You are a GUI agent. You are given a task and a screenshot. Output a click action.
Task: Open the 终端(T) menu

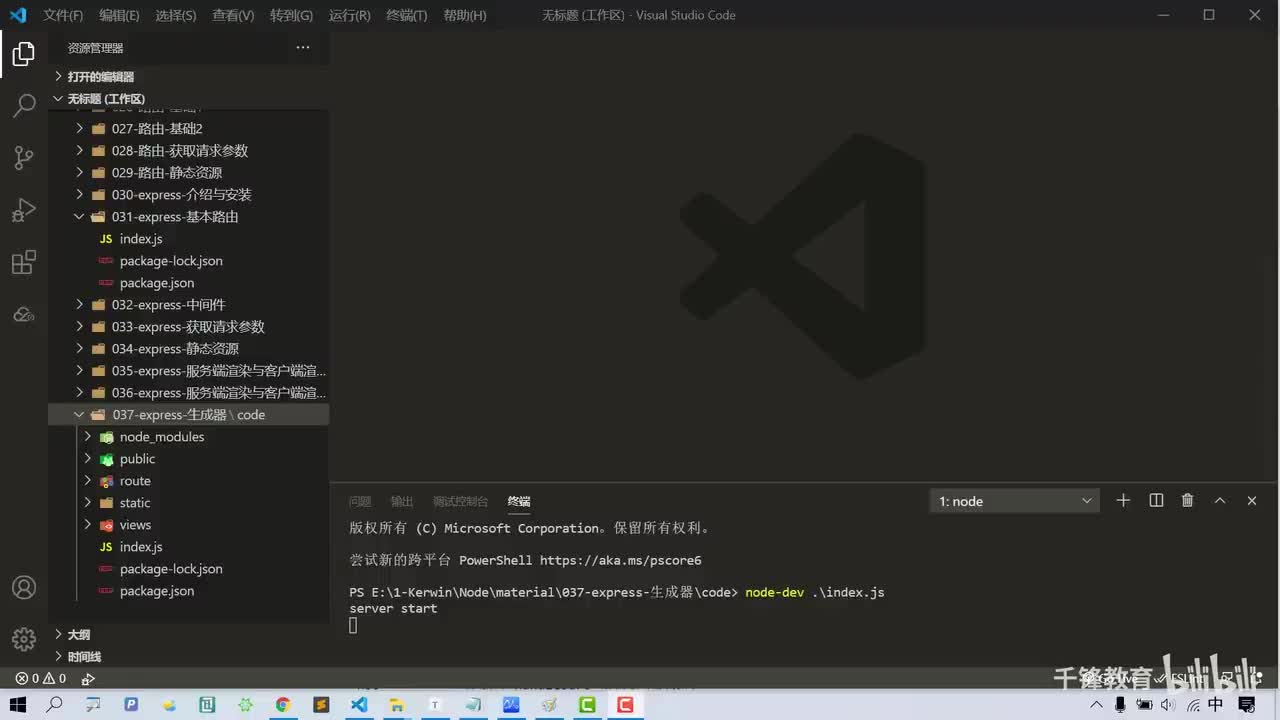point(406,15)
